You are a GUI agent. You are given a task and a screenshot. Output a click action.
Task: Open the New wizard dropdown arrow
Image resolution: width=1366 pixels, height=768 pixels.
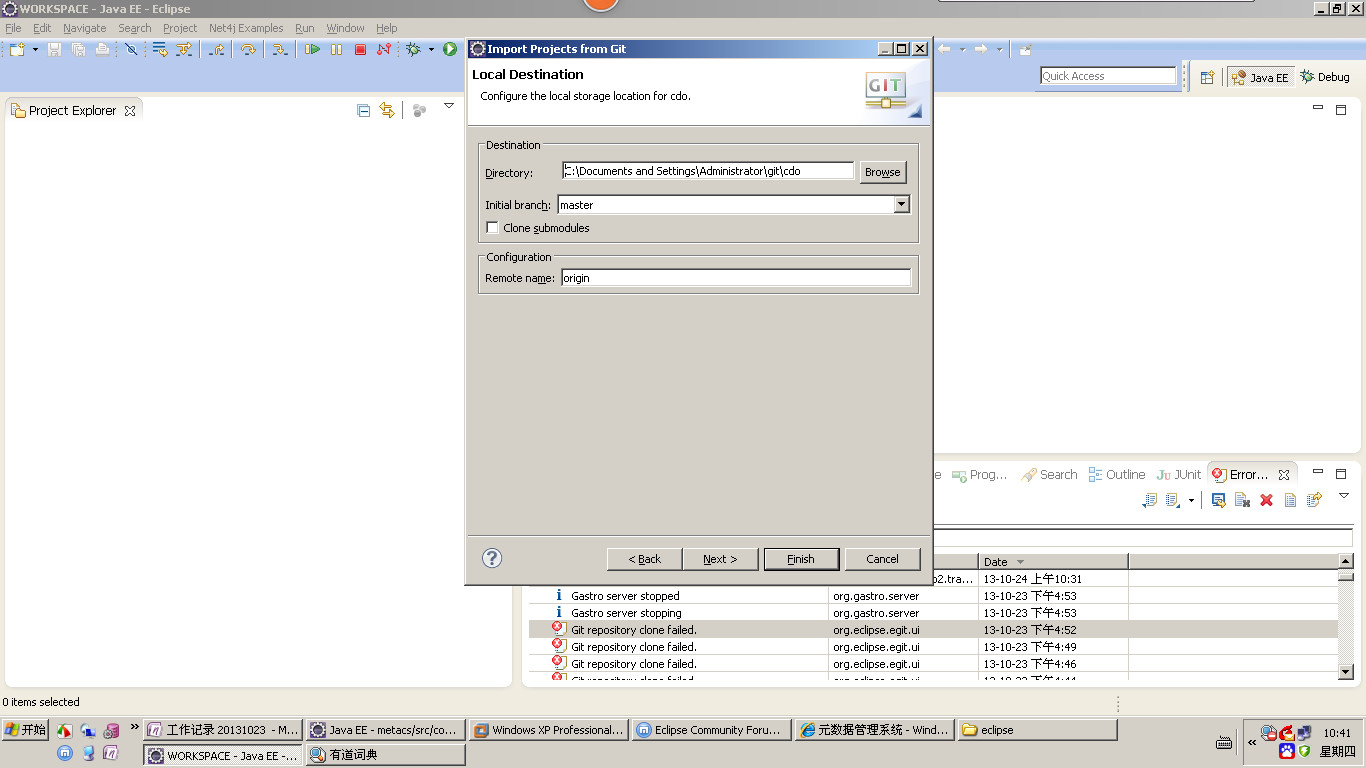click(x=35, y=49)
